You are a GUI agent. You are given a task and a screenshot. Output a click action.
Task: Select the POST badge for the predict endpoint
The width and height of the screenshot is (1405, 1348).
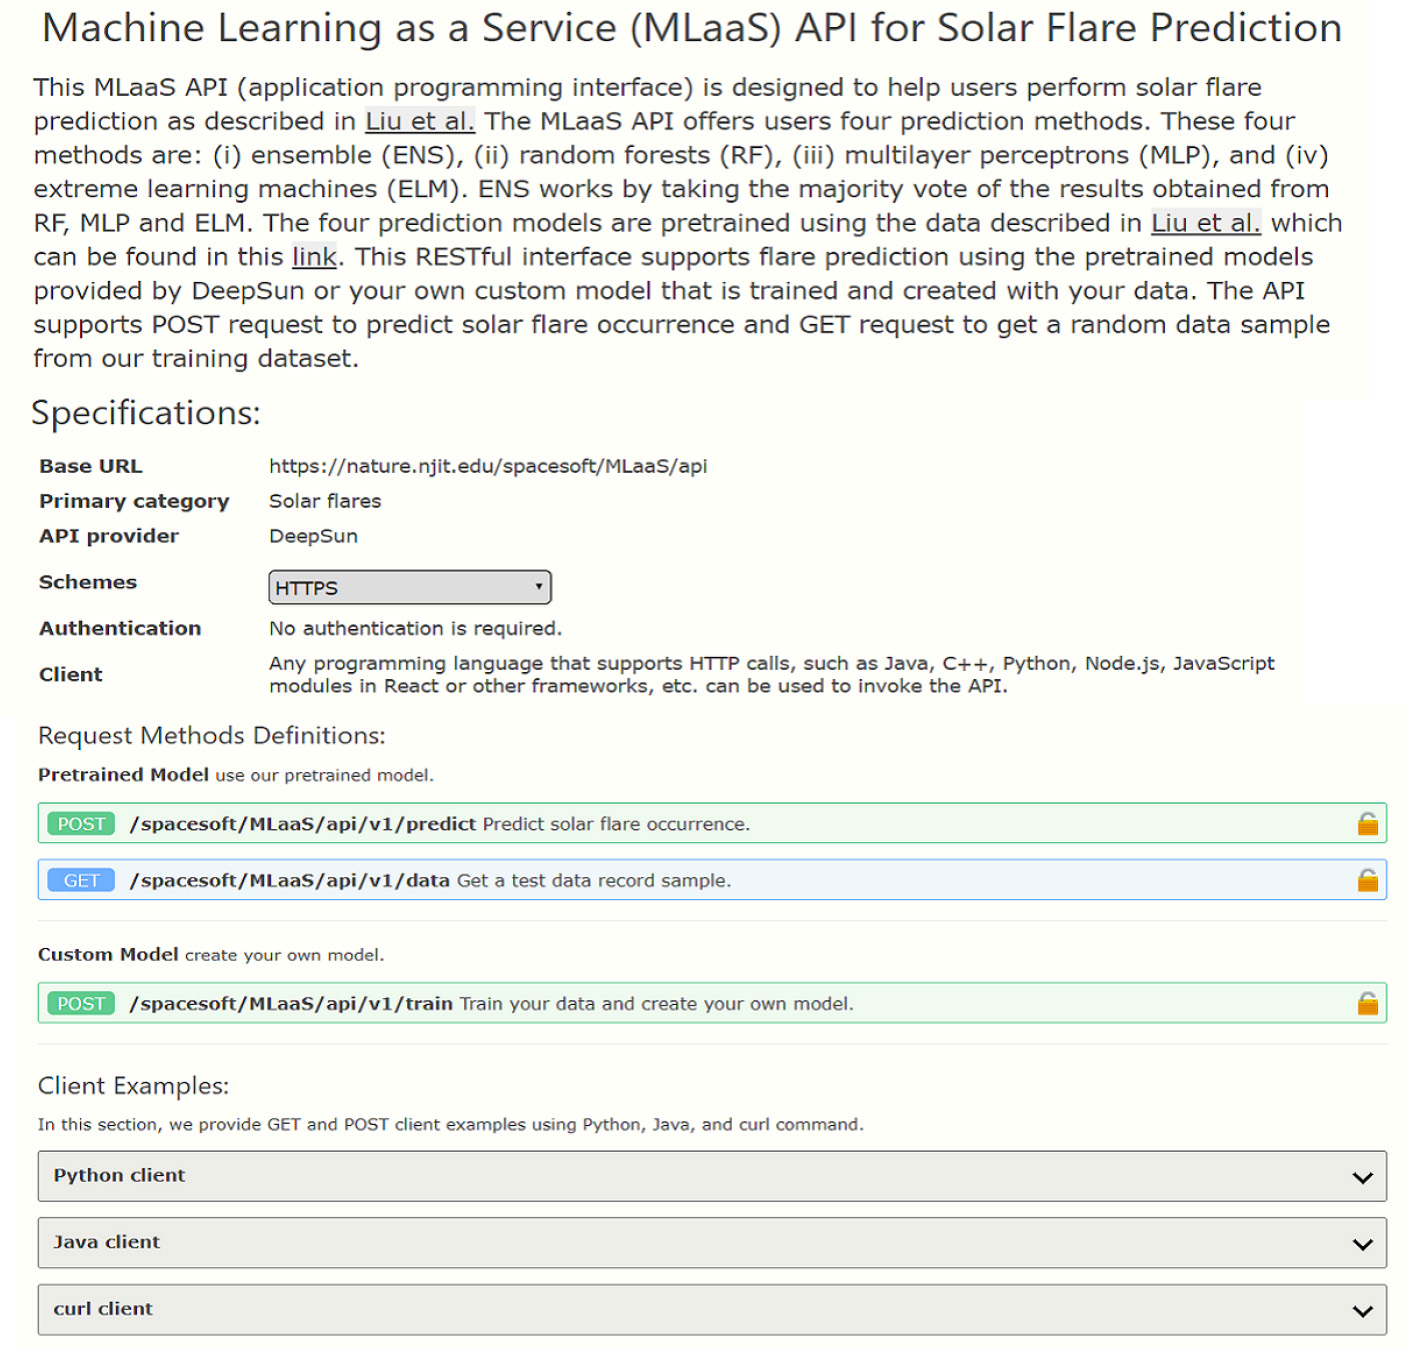80,823
